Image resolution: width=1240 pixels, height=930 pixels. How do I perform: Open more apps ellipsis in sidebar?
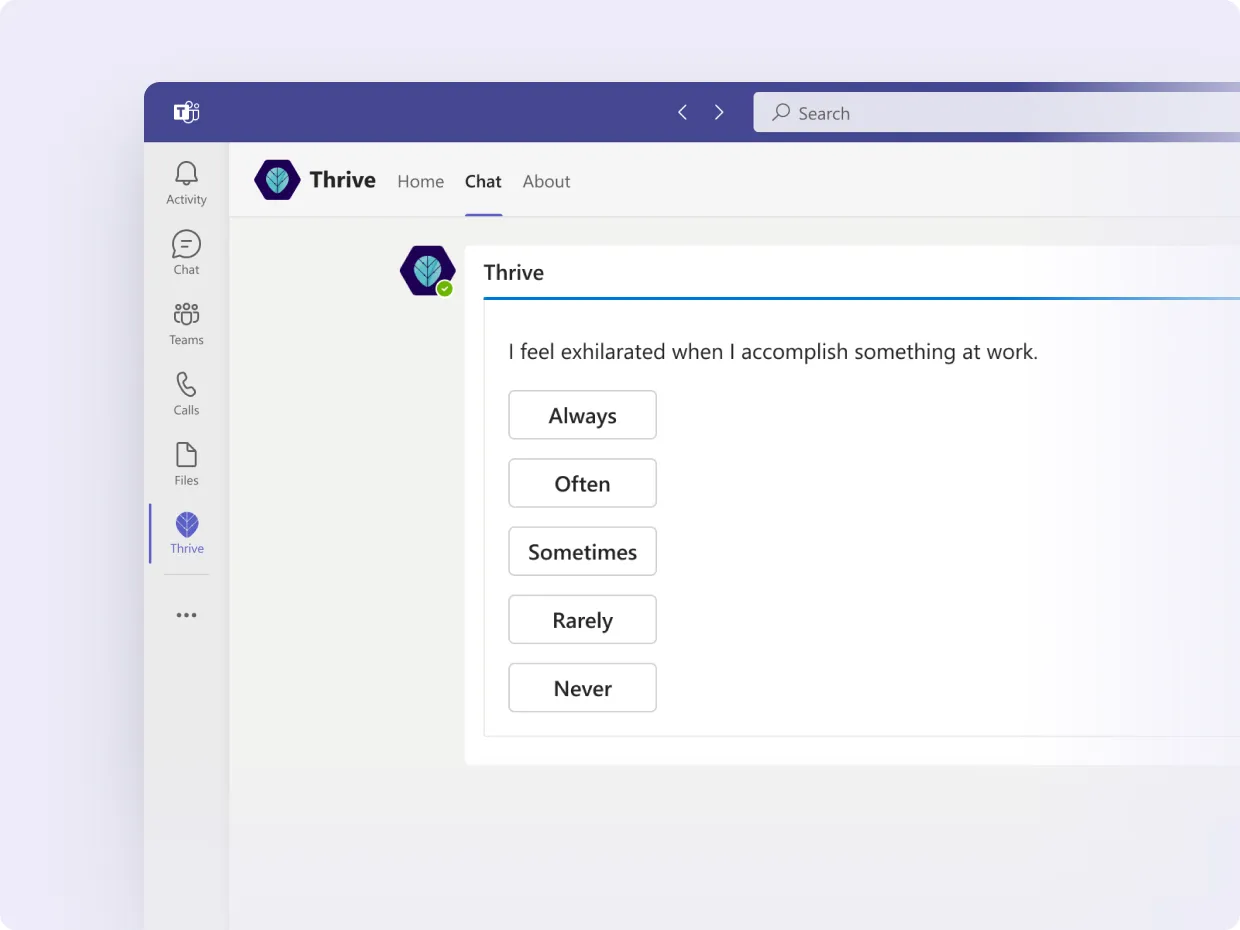pyautogui.click(x=186, y=615)
